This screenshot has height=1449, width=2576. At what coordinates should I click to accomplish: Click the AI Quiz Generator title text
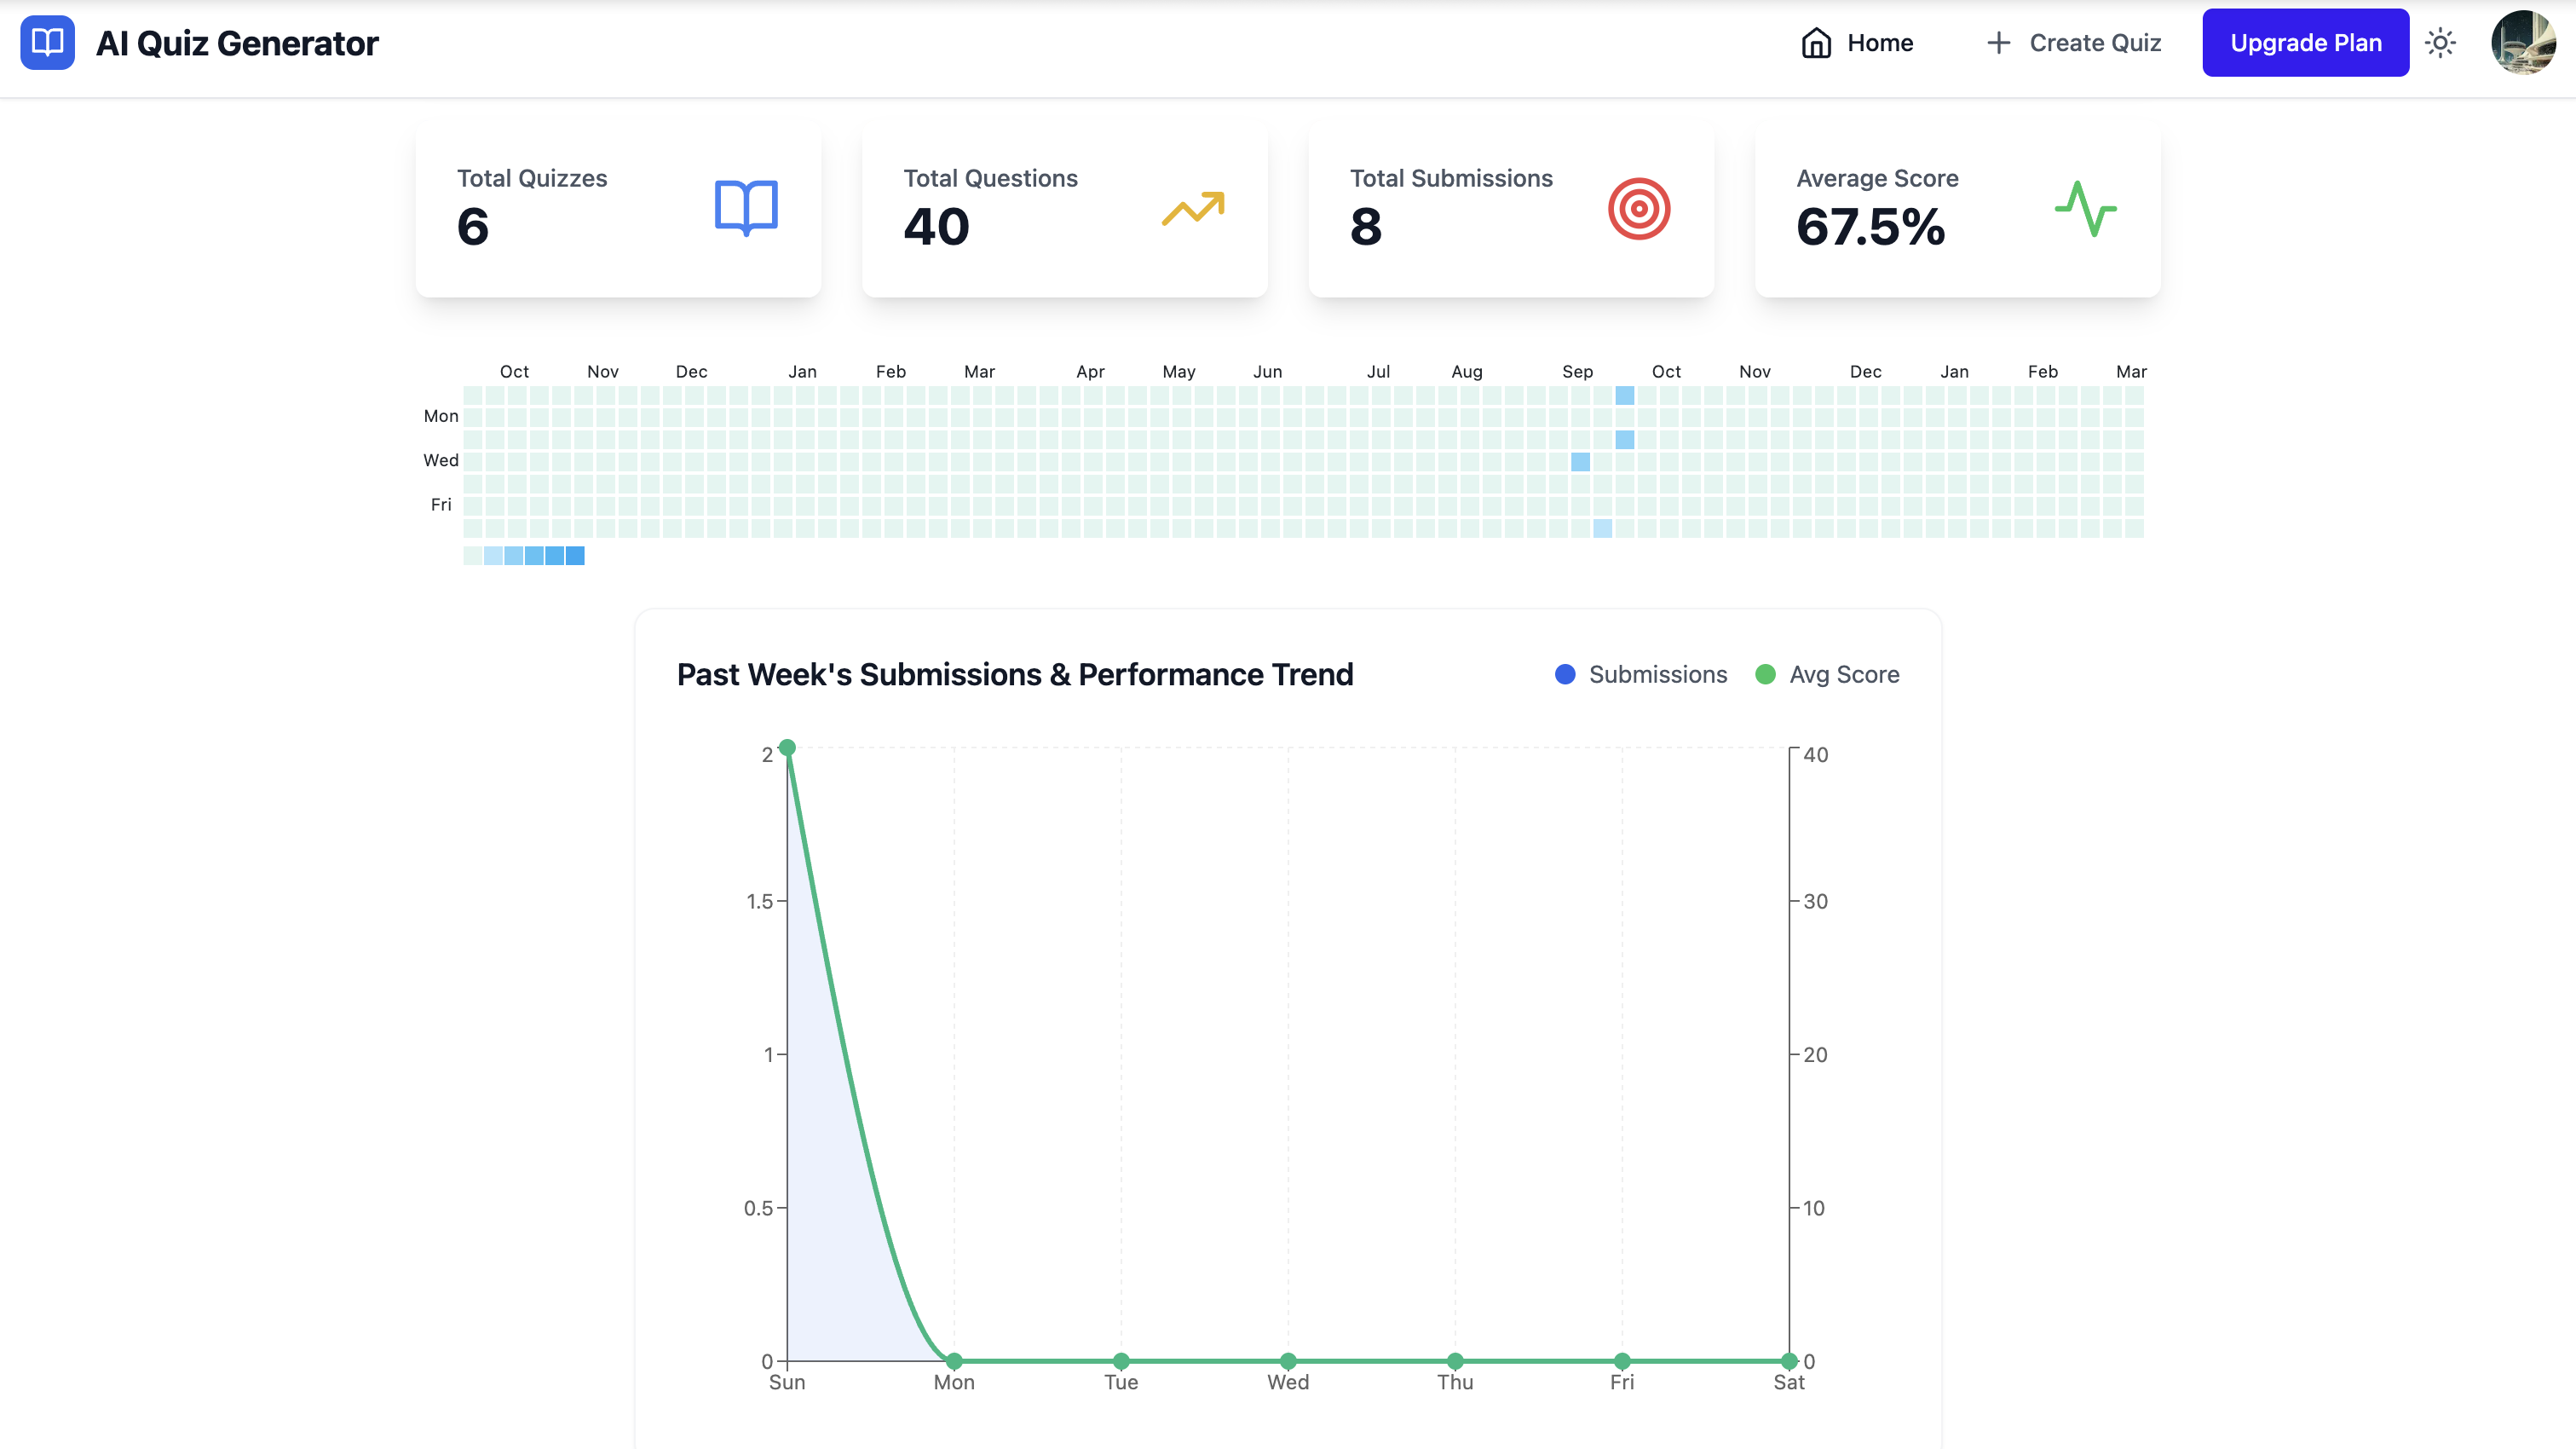(237, 43)
